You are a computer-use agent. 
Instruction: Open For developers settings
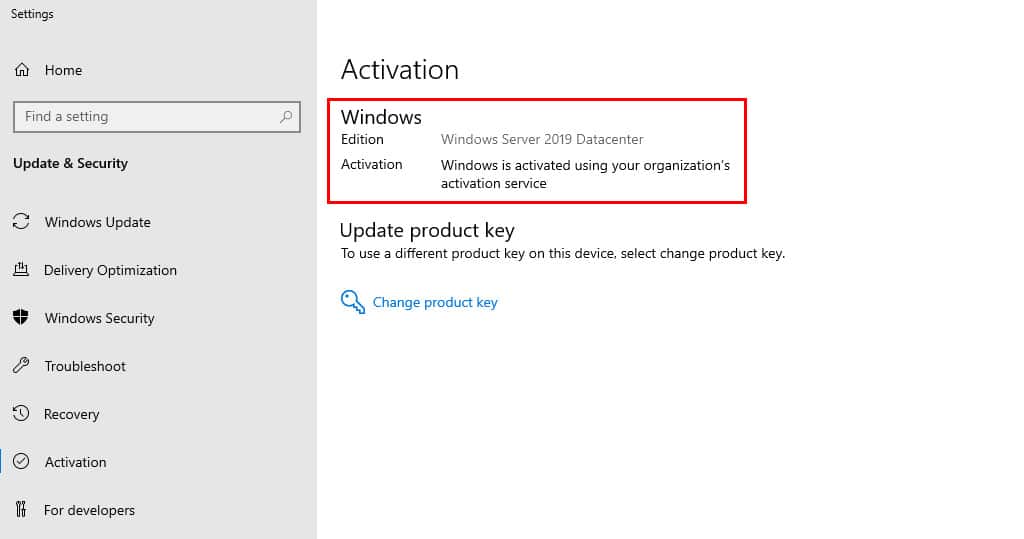(x=89, y=510)
